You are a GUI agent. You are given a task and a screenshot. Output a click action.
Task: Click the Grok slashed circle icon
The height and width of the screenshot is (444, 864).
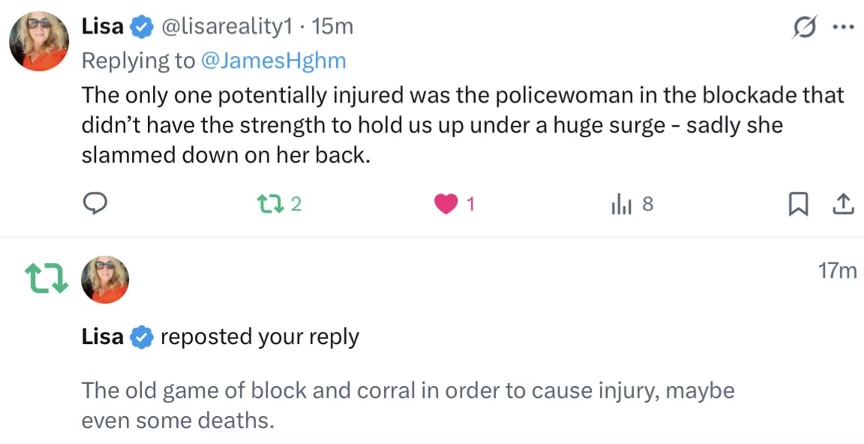pos(804,28)
